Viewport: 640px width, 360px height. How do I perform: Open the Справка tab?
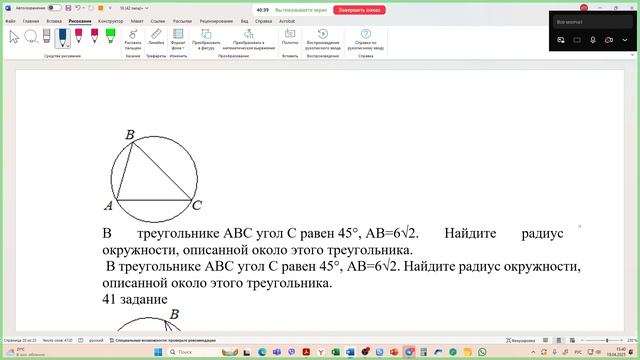point(263,21)
